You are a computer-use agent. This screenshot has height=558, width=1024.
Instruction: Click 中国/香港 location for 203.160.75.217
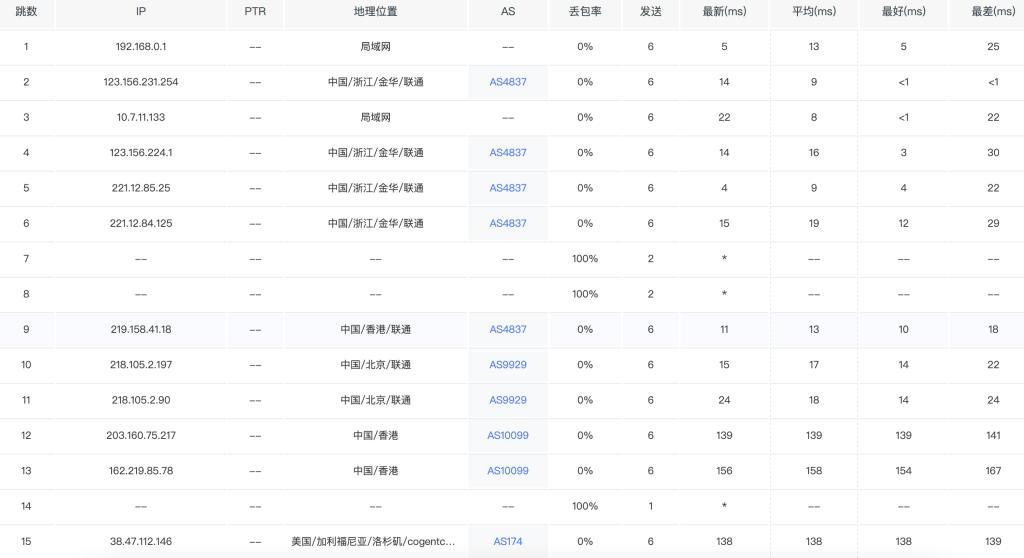376,435
